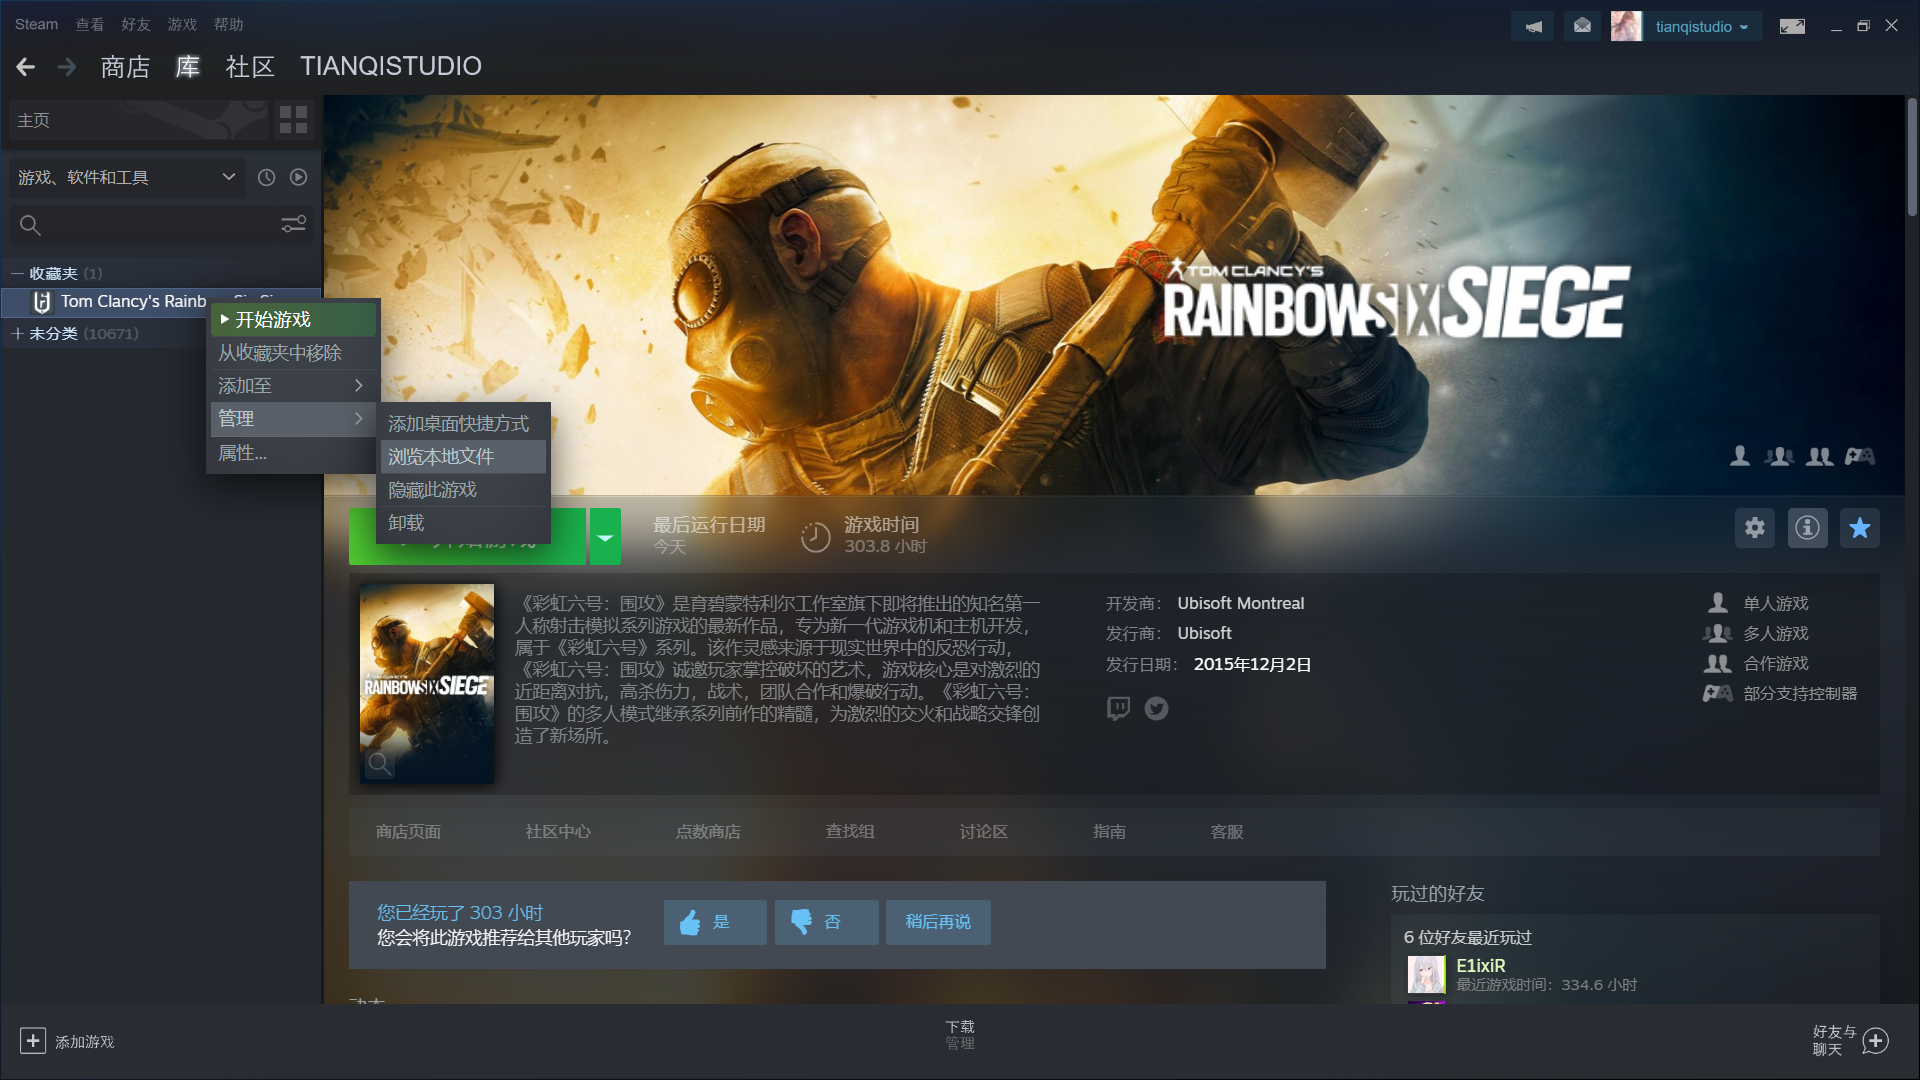Open the 商店页面 link
The width and height of the screenshot is (1920, 1080).
408,832
